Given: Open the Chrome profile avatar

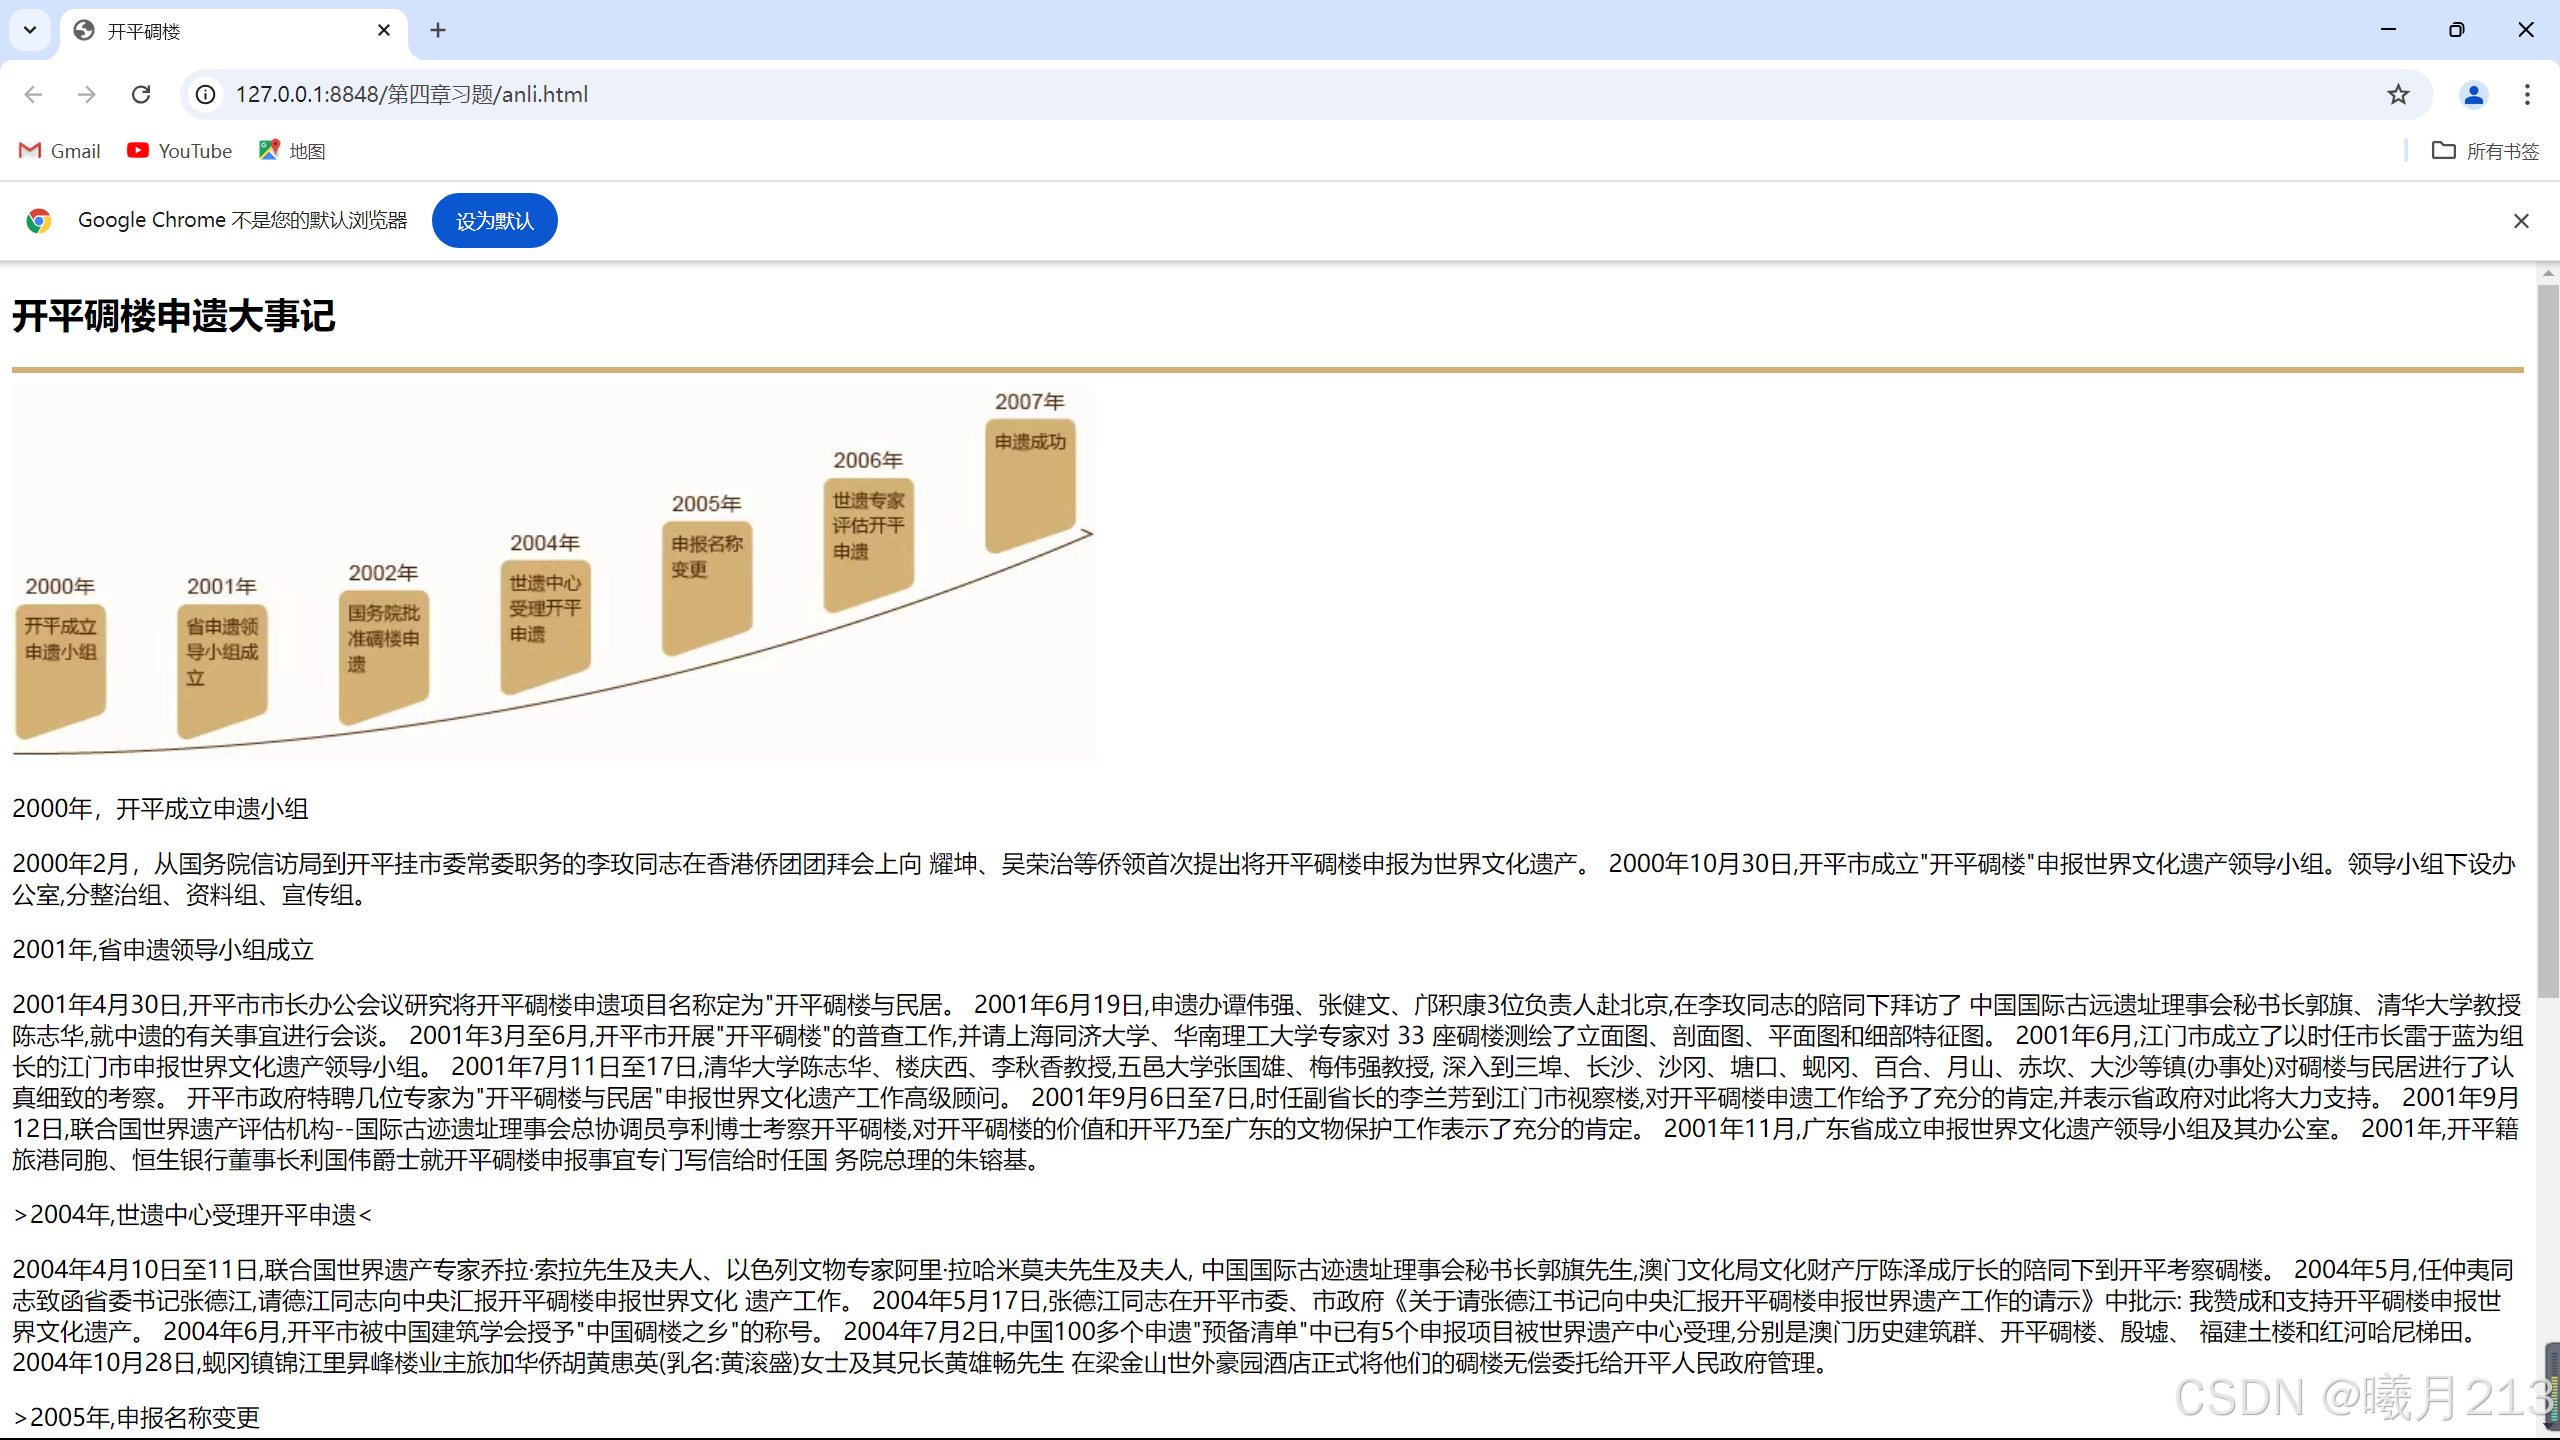Looking at the screenshot, I should point(2473,94).
